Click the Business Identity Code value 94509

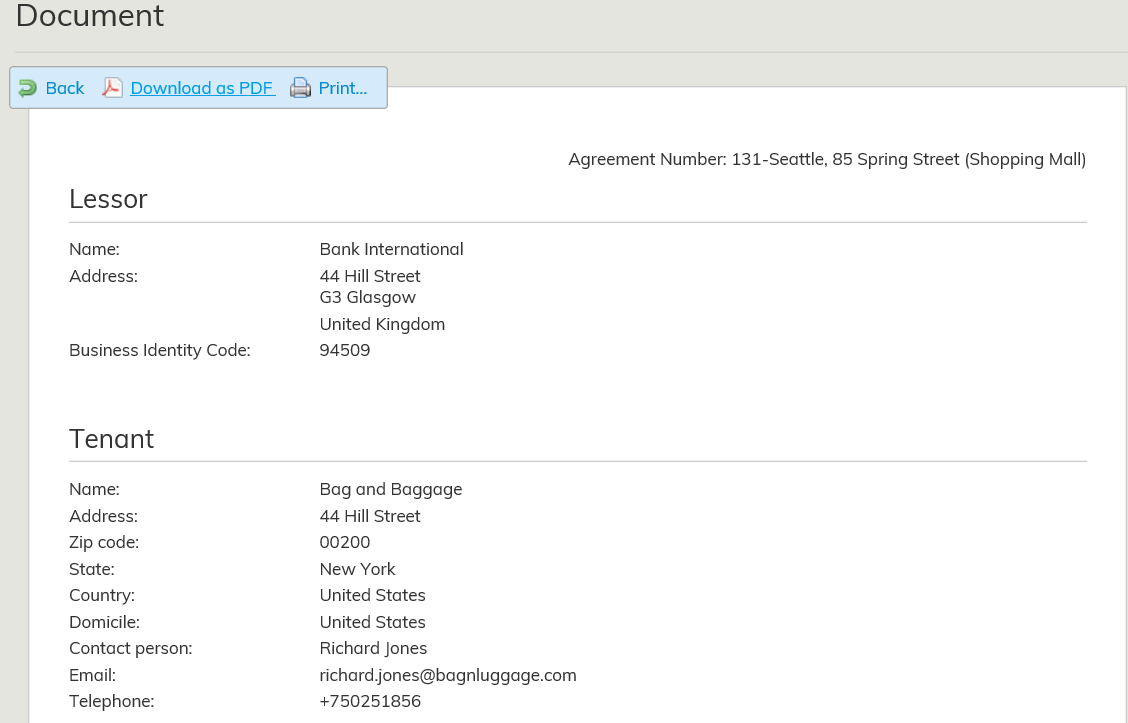coord(345,350)
